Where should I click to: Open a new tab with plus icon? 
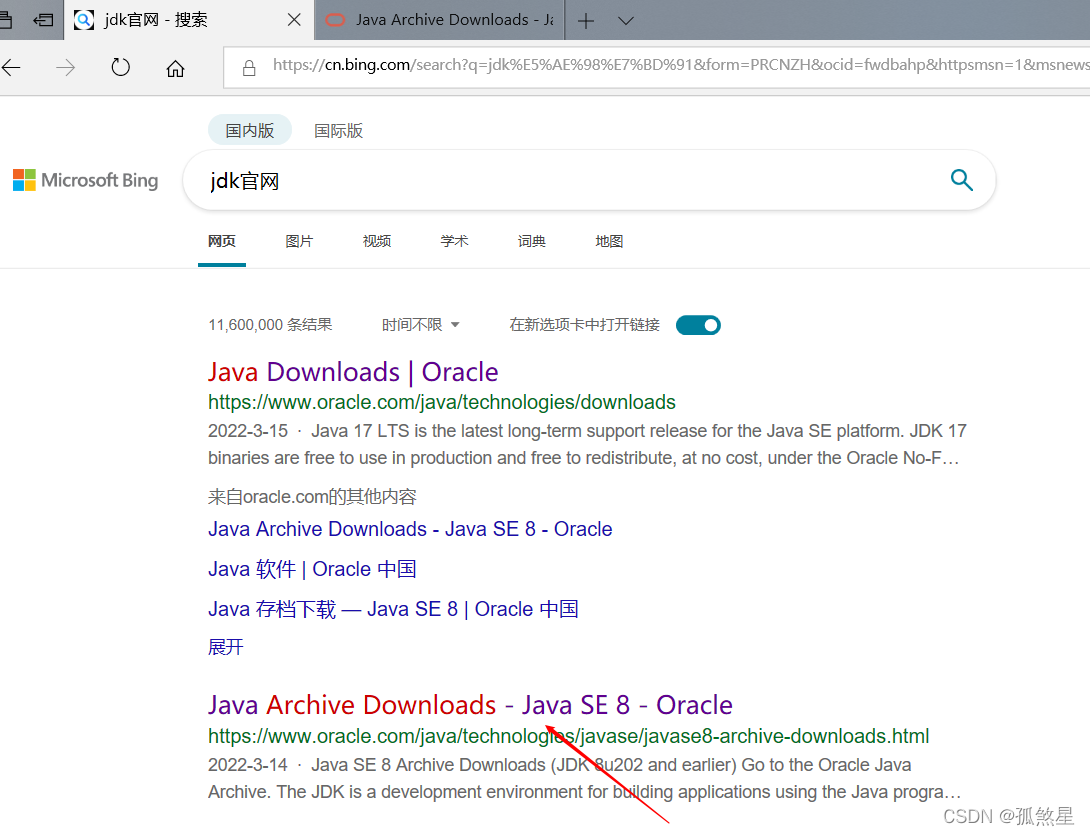tap(586, 21)
